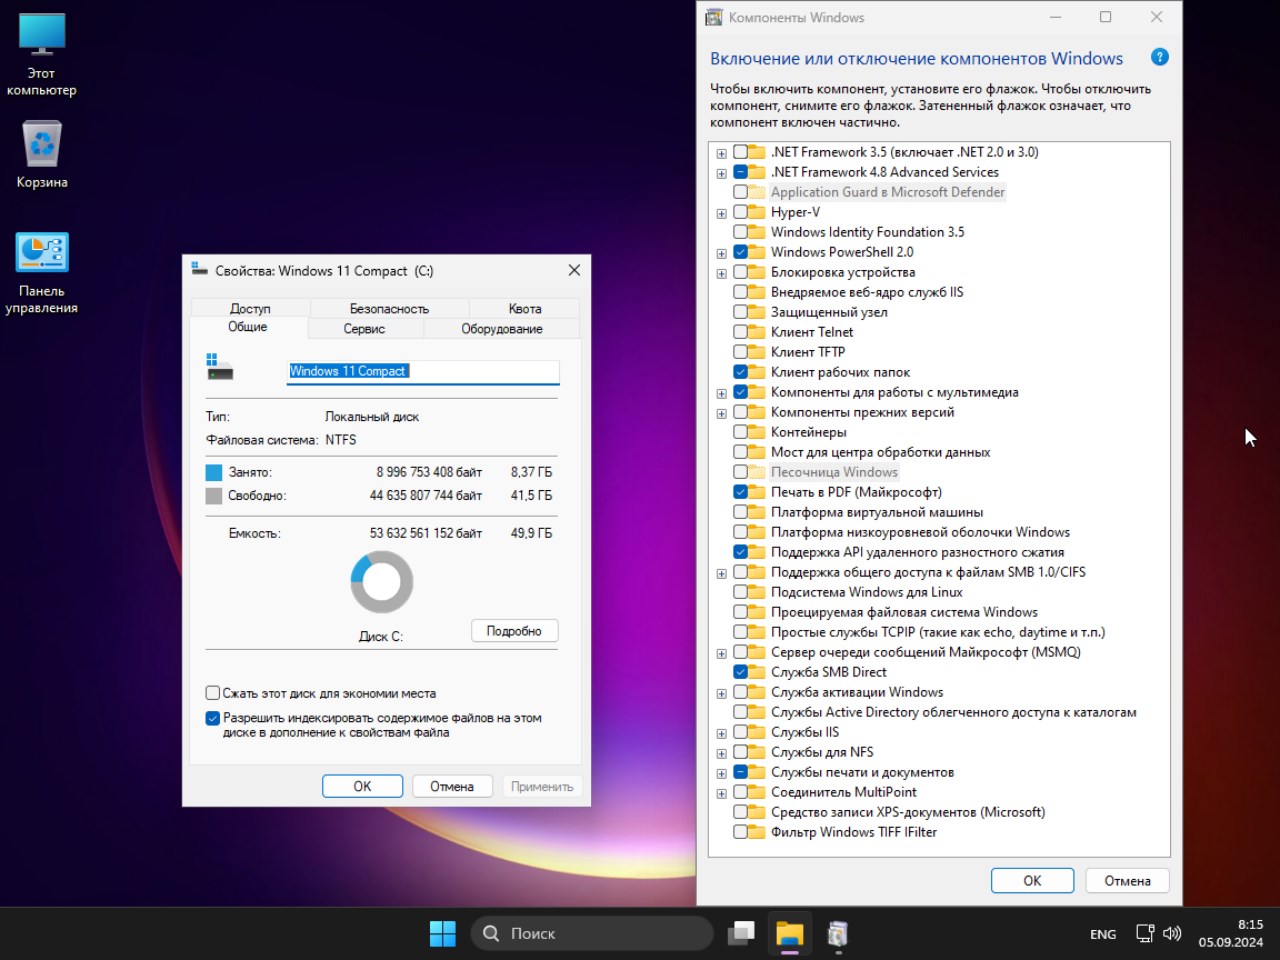Switch to the Сервис tab
1280x960 pixels.
click(364, 328)
